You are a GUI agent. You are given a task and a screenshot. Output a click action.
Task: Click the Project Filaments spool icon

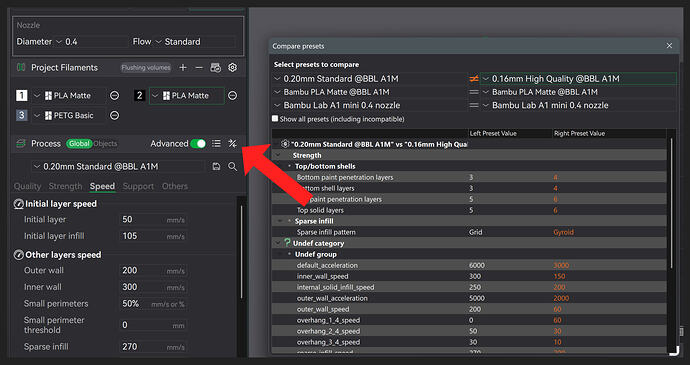pos(21,67)
